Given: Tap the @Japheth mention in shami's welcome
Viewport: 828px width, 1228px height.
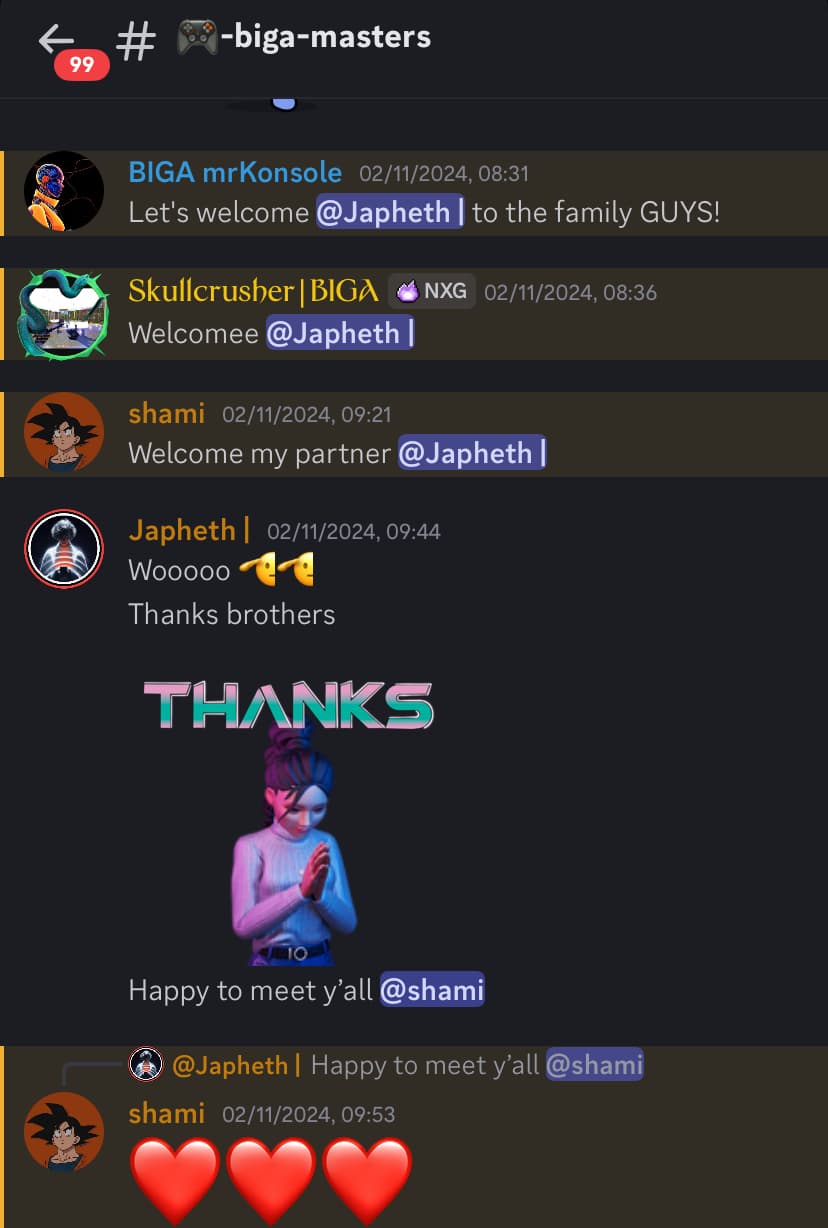Looking at the screenshot, I should pos(472,453).
